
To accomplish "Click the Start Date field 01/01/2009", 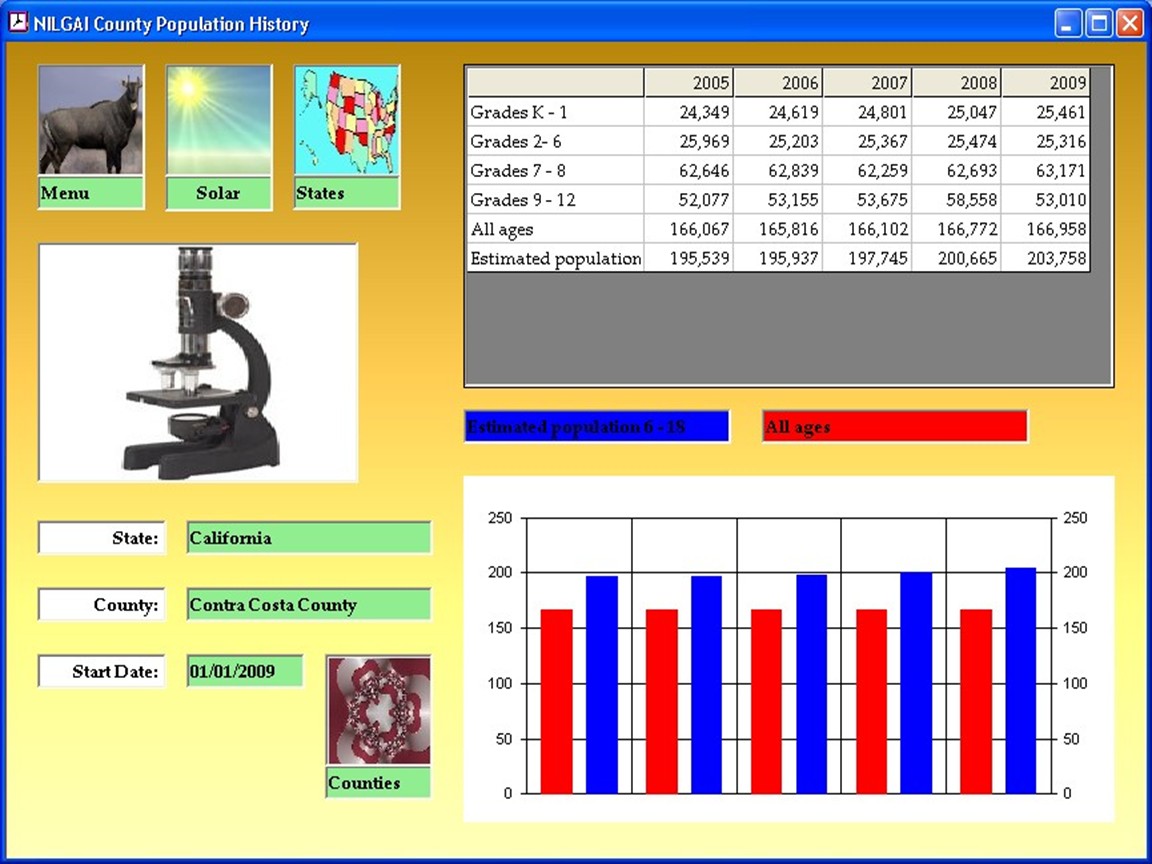I will tap(245, 671).
